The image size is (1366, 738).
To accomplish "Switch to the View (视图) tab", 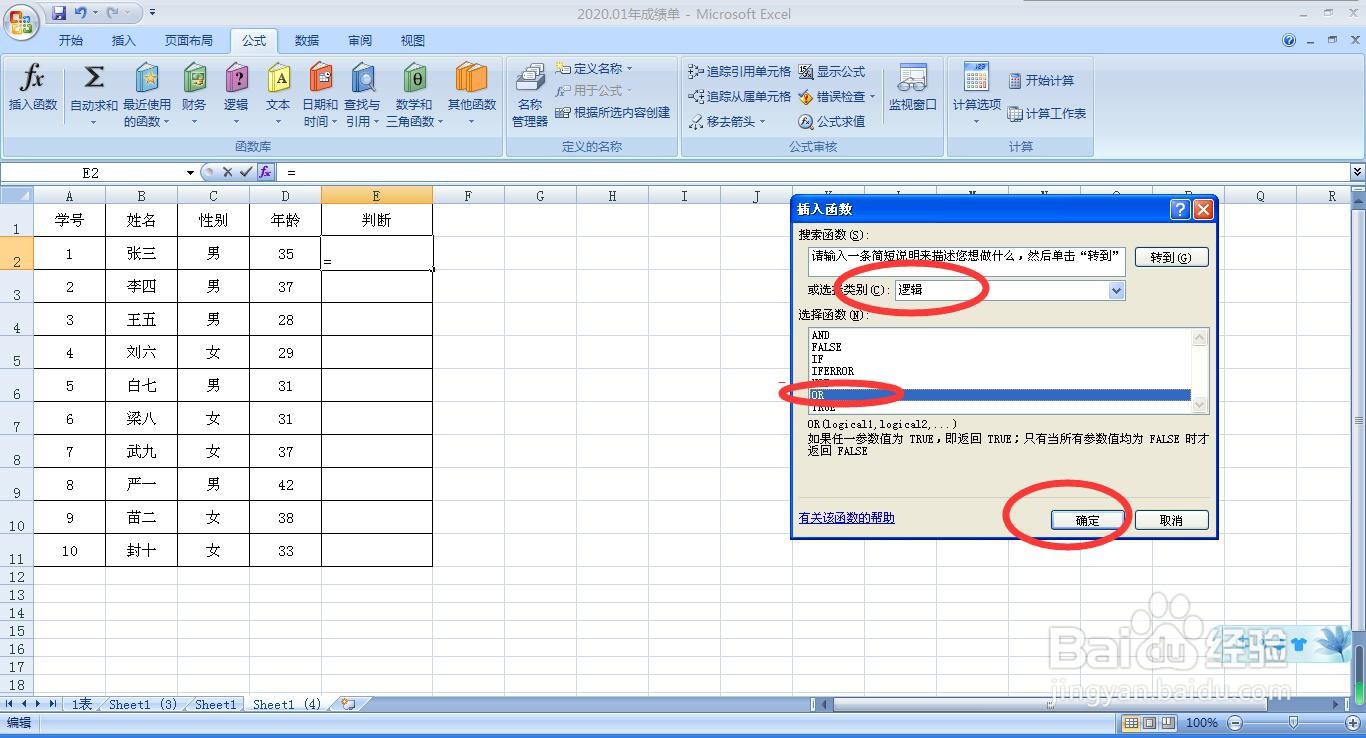I will (x=413, y=41).
